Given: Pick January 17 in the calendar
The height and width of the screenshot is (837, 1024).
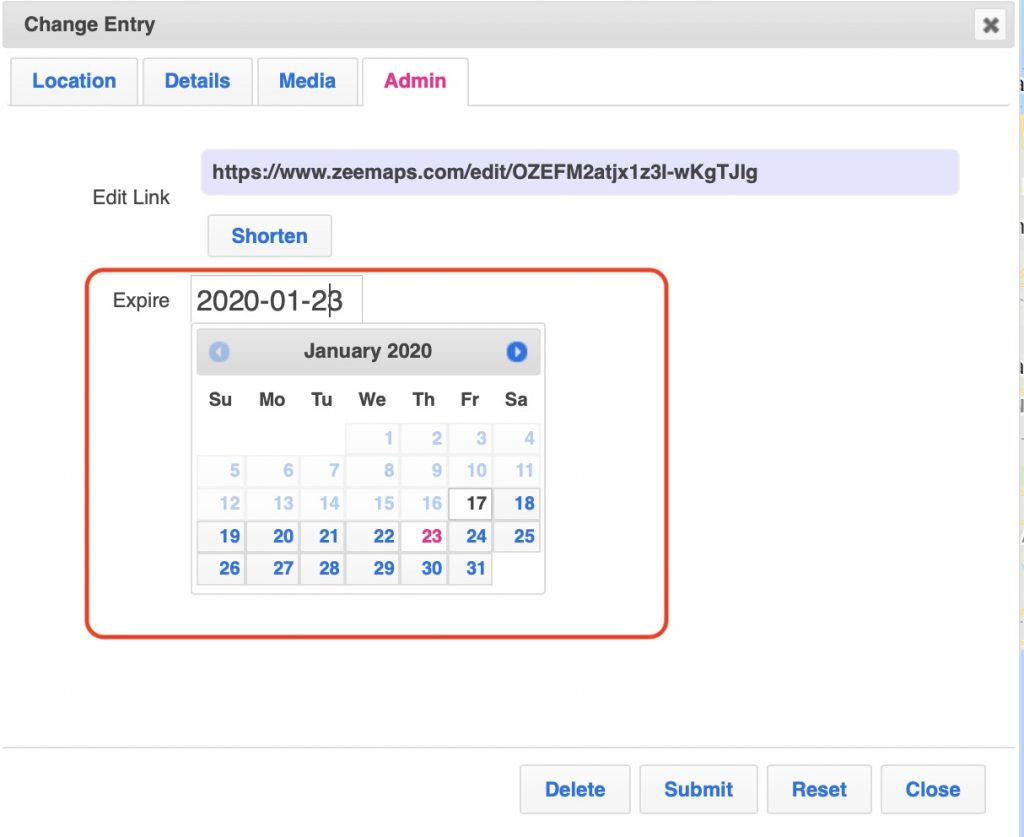Looking at the screenshot, I should tap(471, 503).
